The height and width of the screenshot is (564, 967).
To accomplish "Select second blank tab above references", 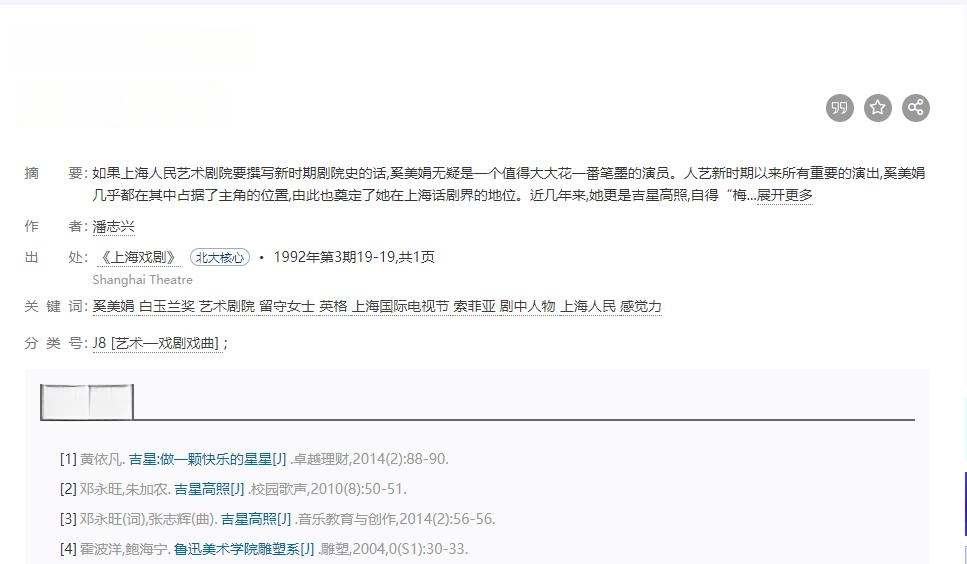I will point(111,402).
